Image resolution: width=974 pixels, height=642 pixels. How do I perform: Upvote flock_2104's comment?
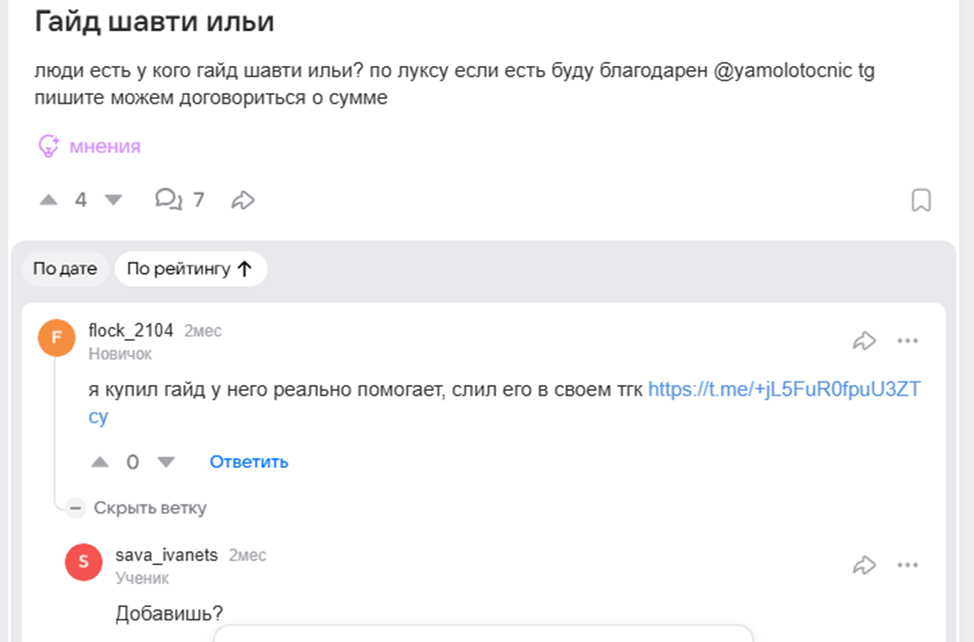coord(100,462)
